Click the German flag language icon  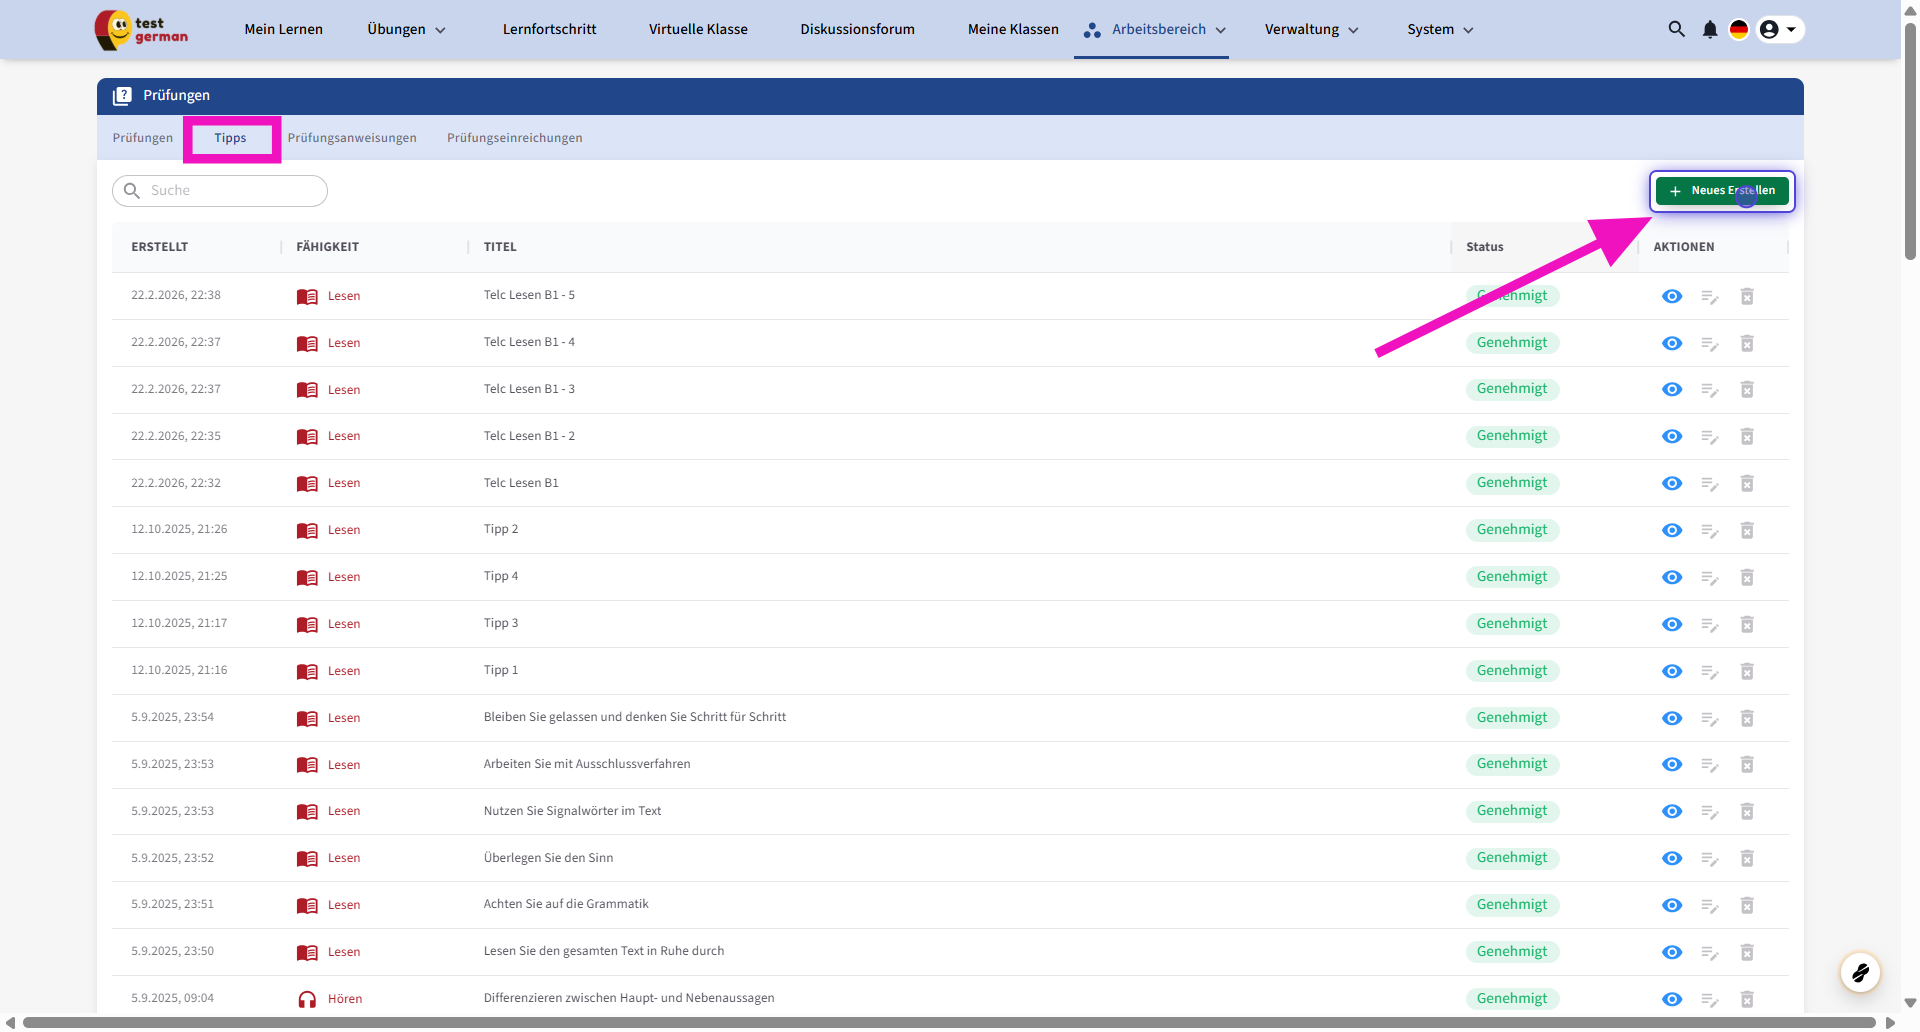(x=1739, y=29)
